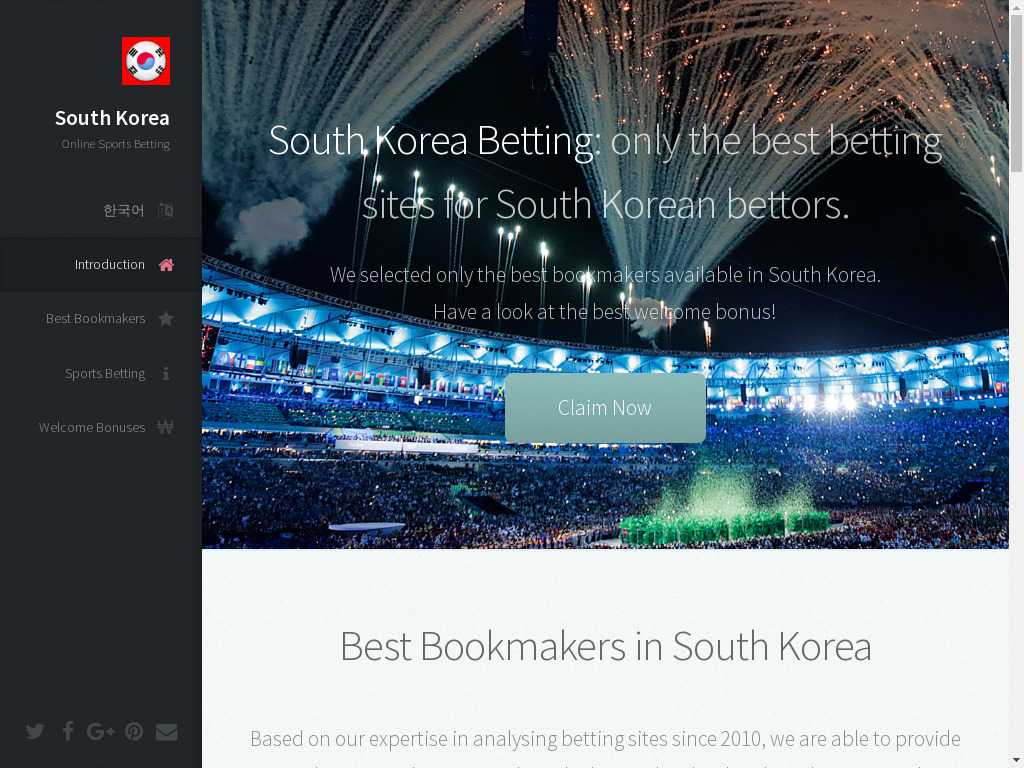Click the South Korea flag logo
Viewport: 1024px width, 768px height.
point(146,61)
